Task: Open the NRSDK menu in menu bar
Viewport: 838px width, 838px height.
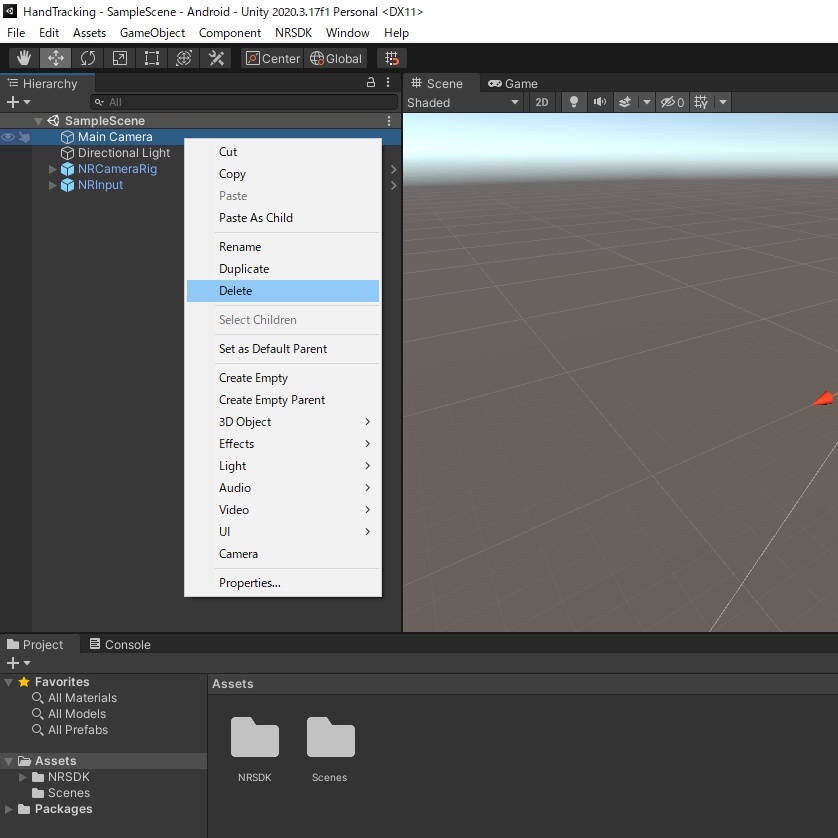Action: coord(293,33)
